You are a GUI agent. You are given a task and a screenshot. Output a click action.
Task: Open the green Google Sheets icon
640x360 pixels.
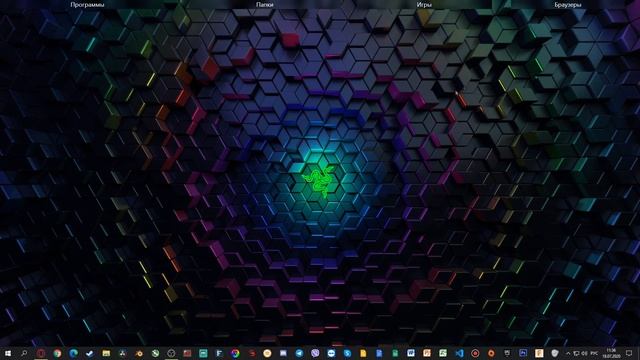click(395, 353)
